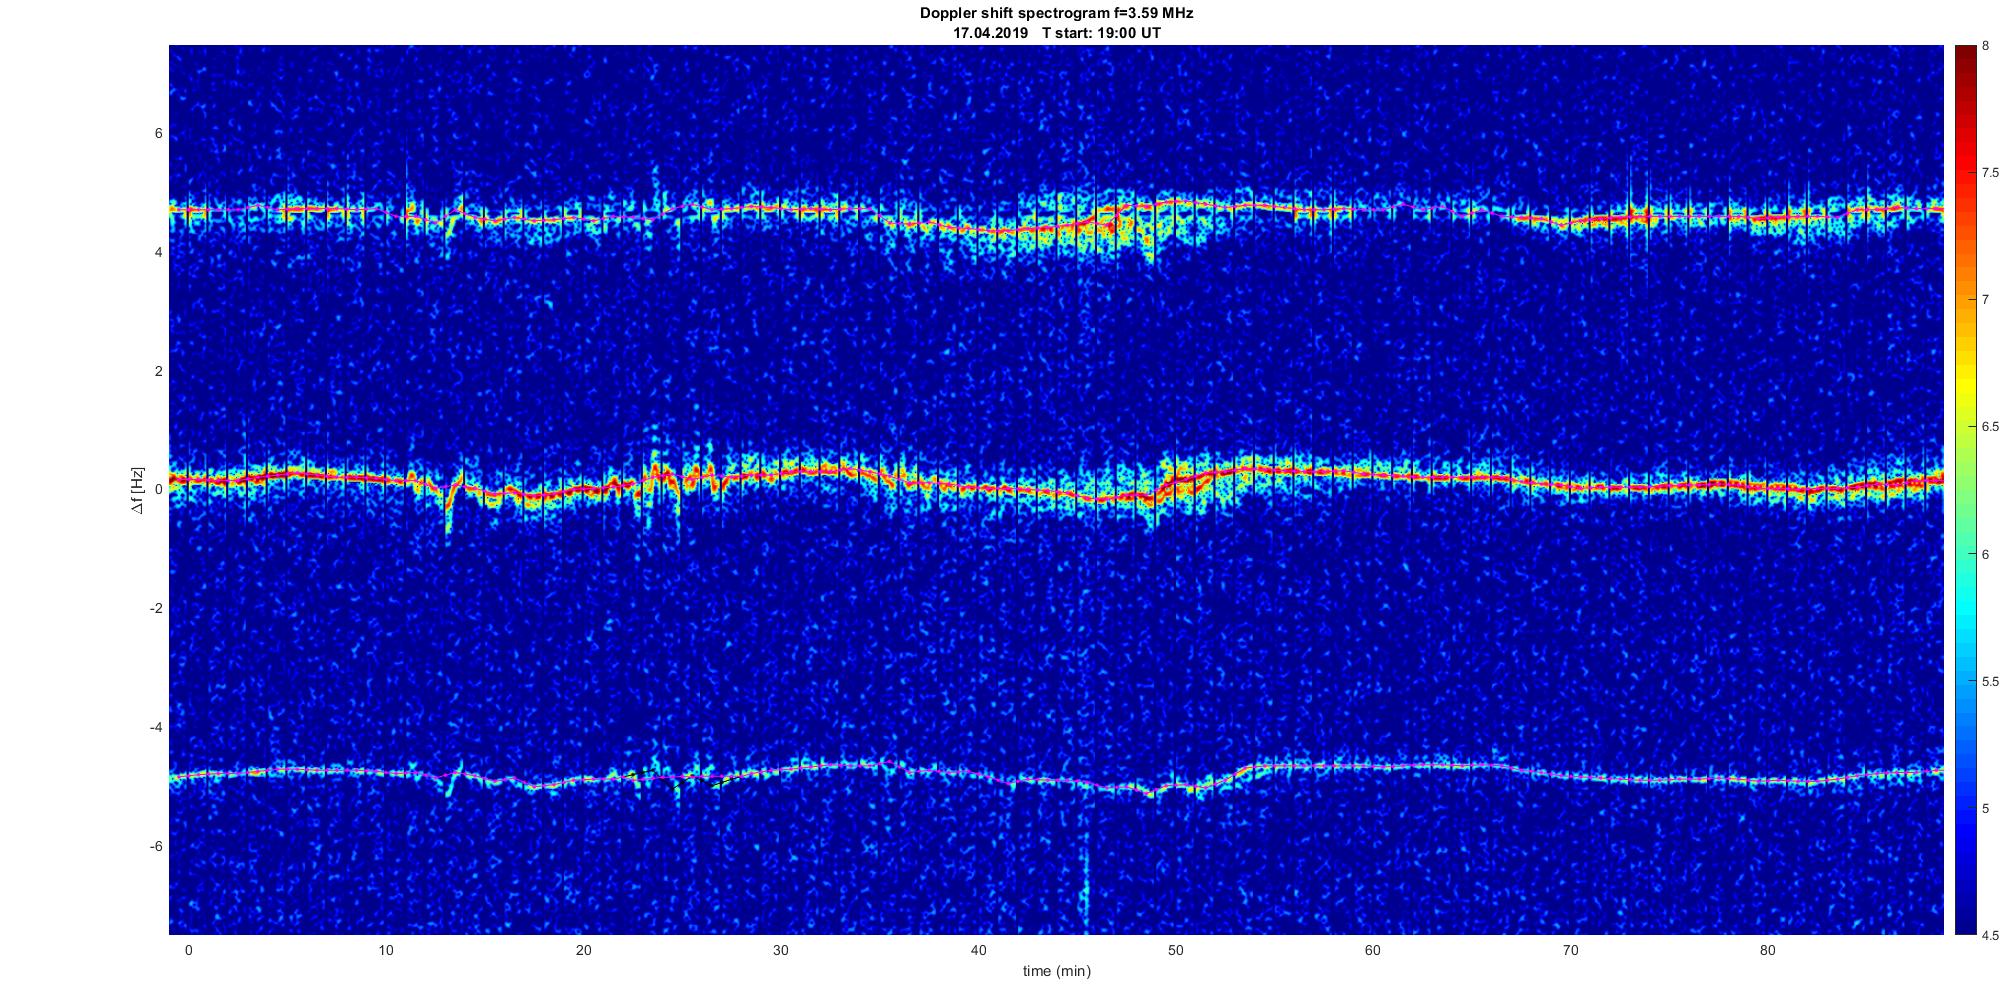Click the y-axis tick label 6
Screen dimensions: 2000x1003
click(x=158, y=134)
